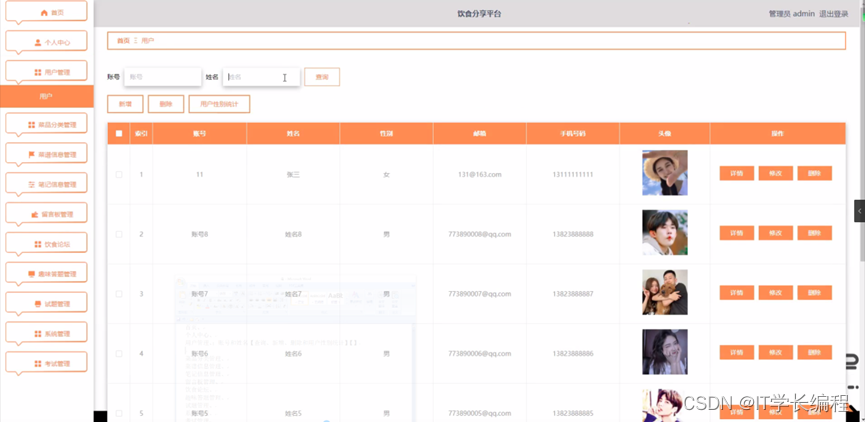Screen dimensions: 865x422
Task: Click the right-edge panel collapse arrow
Action: tap(859, 211)
